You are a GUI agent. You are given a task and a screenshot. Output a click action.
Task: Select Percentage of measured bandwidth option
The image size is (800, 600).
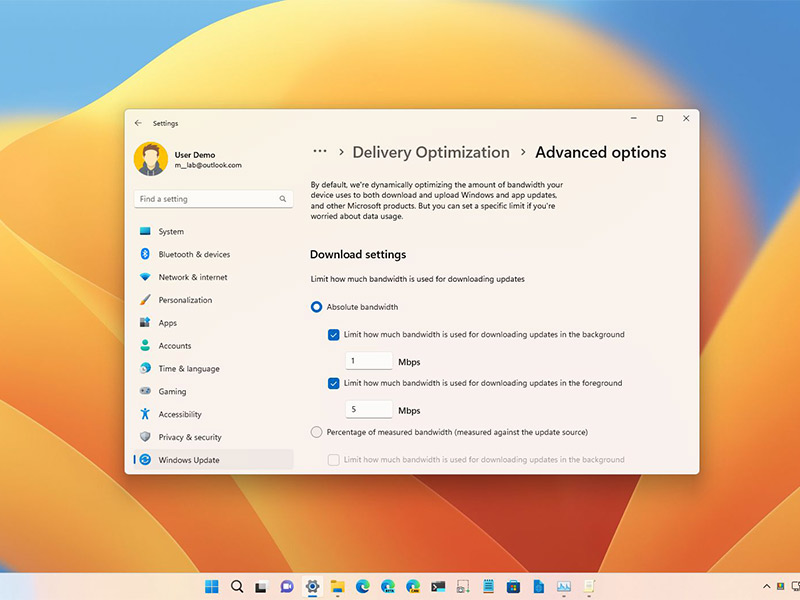pyautogui.click(x=316, y=432)
